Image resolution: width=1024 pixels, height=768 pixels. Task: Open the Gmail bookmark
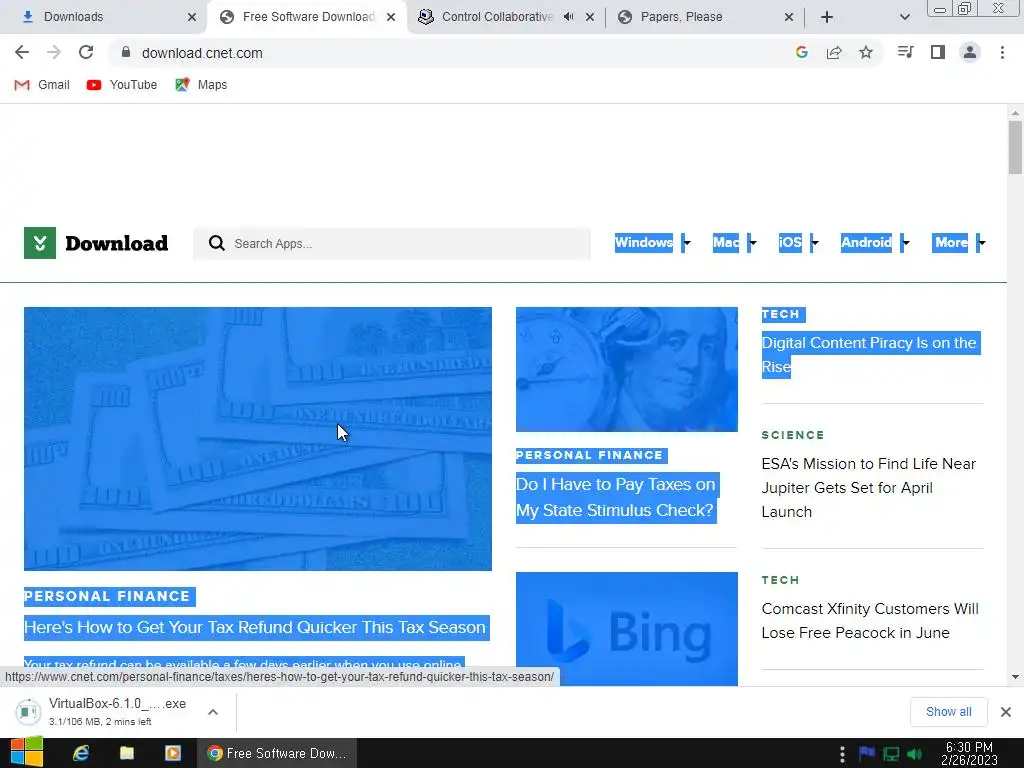point(42,85)
